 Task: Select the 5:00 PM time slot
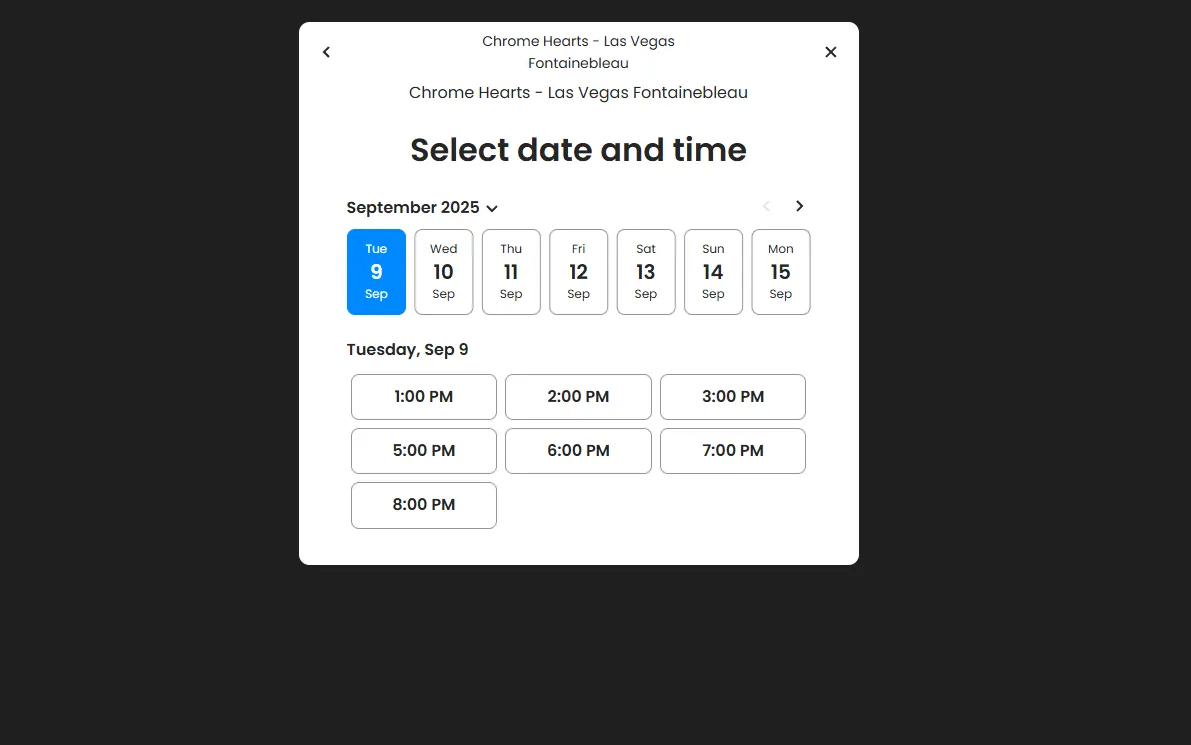424,451
